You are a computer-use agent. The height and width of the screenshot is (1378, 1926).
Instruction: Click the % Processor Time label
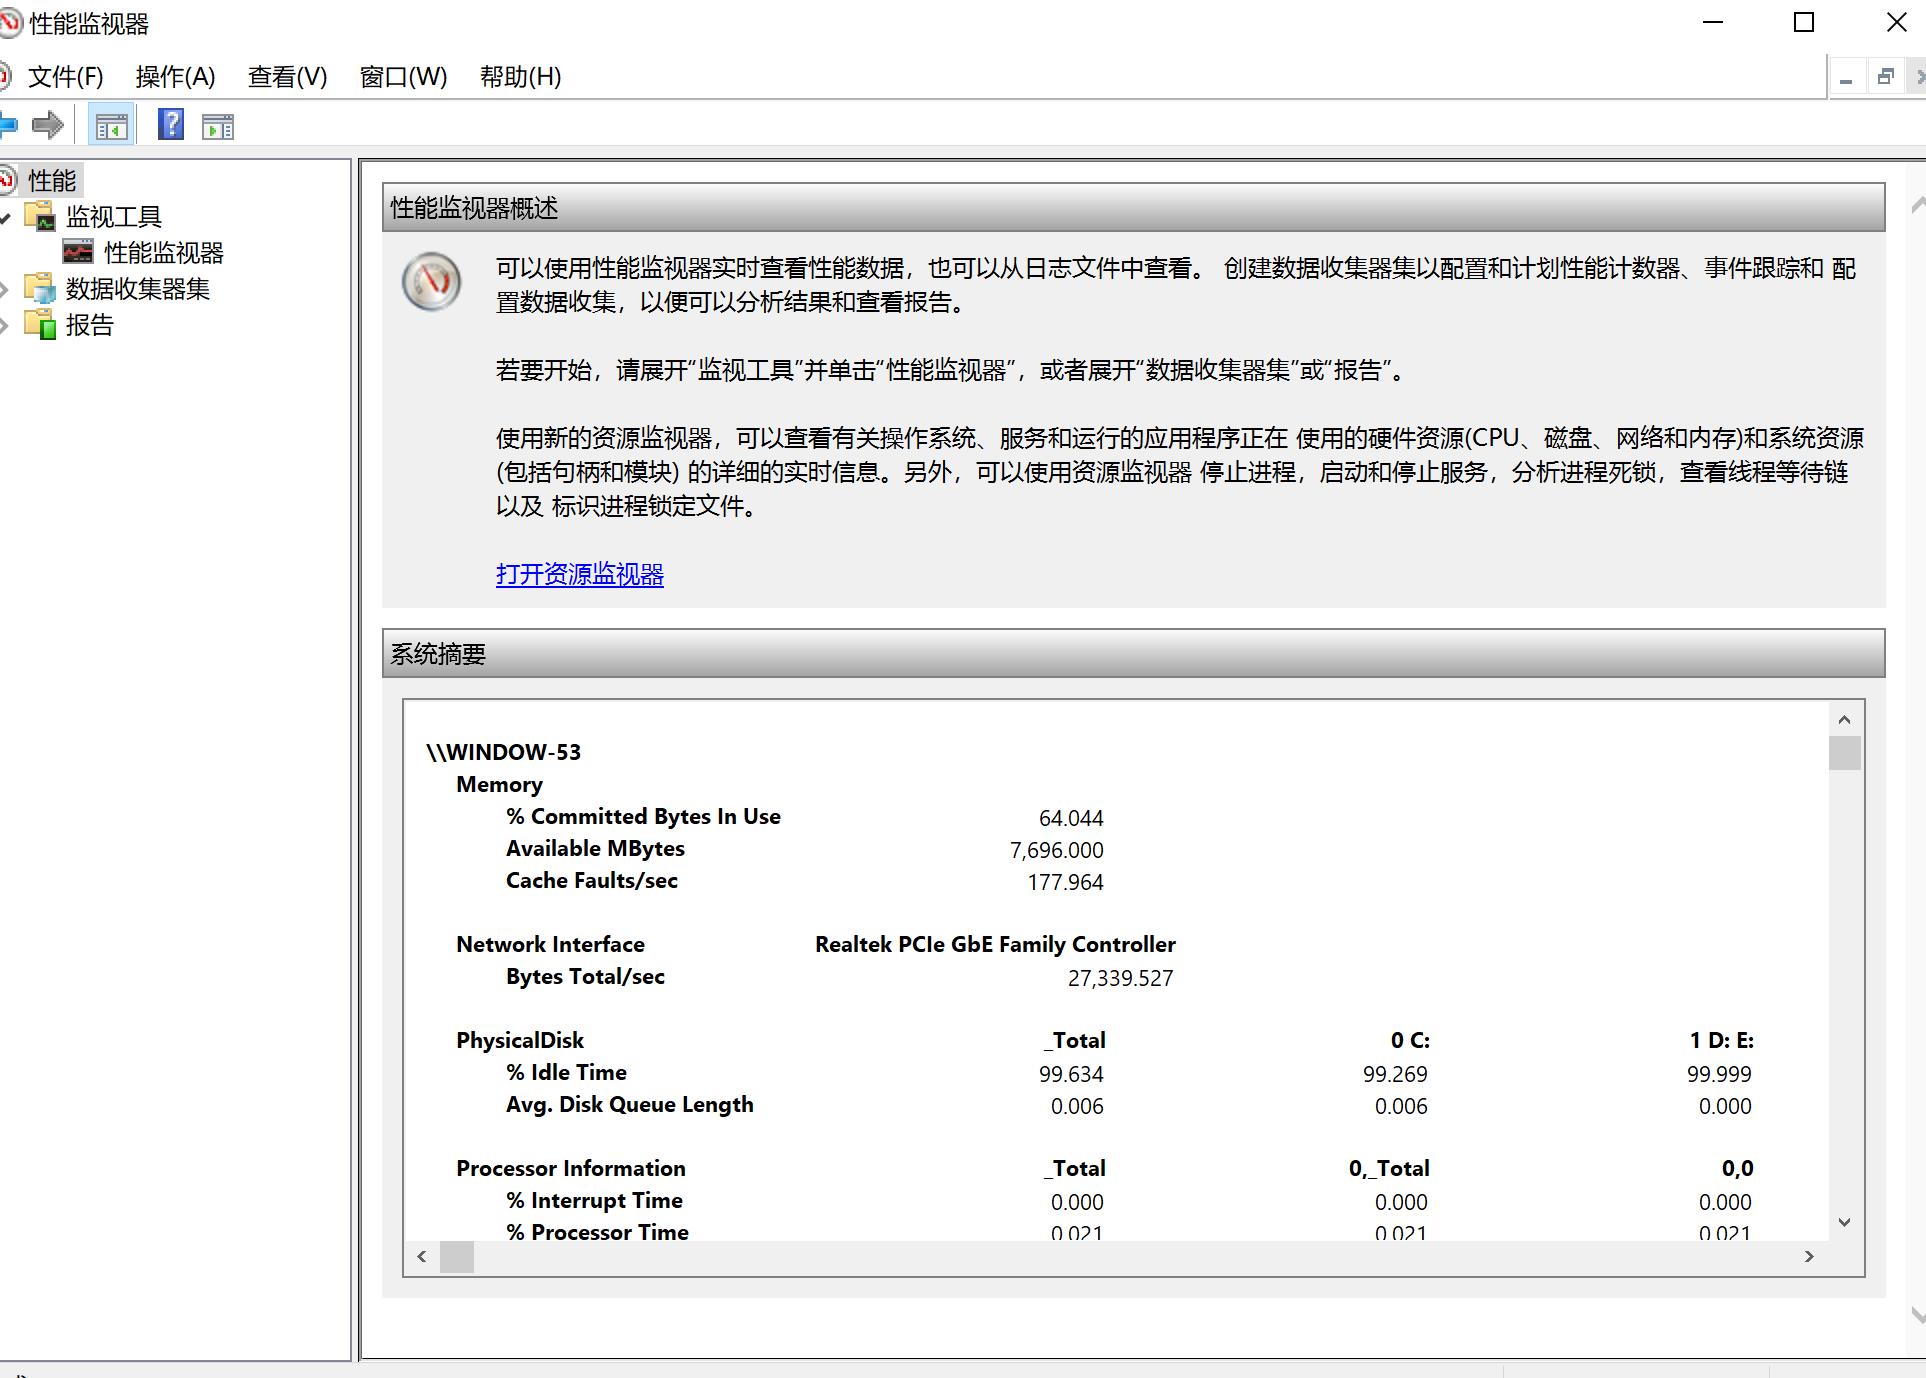(x=597, y=1232)
